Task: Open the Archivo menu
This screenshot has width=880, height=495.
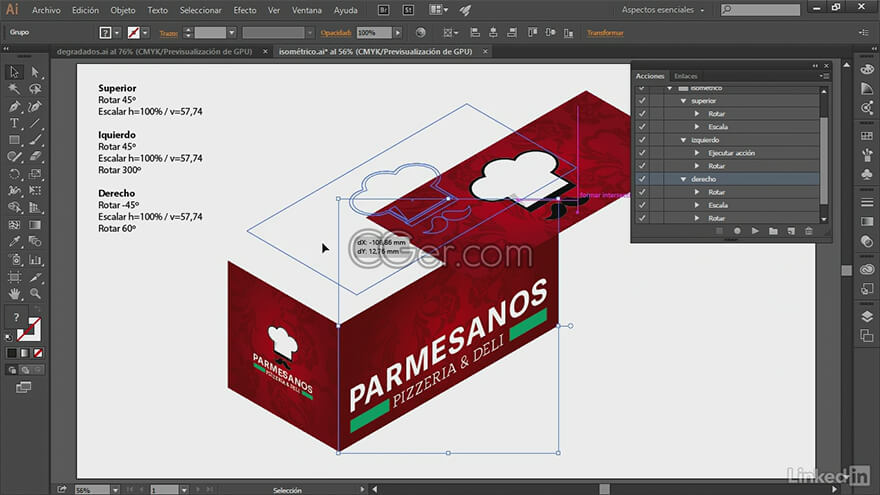Action: (x=46, y=10)
